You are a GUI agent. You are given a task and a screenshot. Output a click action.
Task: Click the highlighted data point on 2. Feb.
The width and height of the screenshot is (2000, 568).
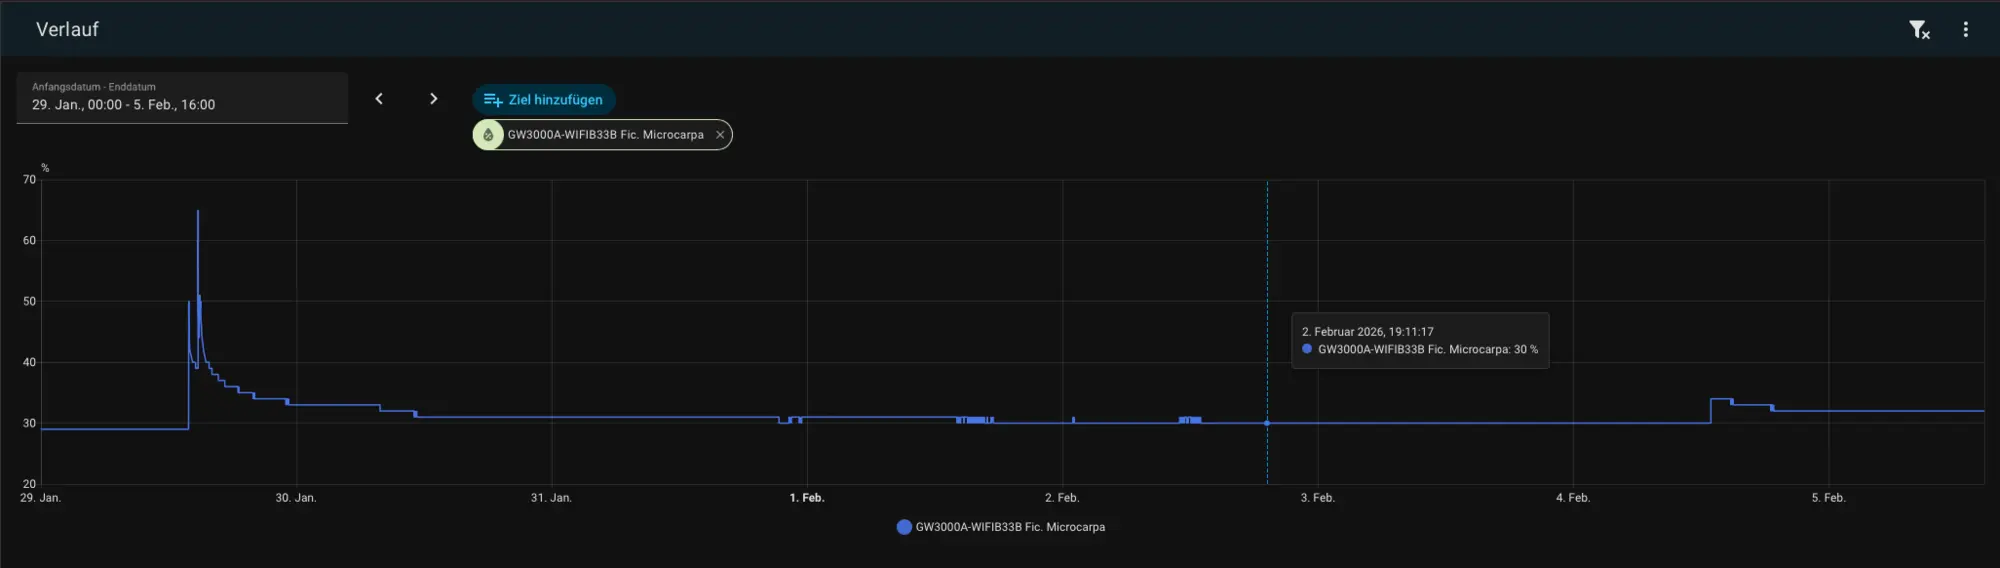[x=1267, y=423]
